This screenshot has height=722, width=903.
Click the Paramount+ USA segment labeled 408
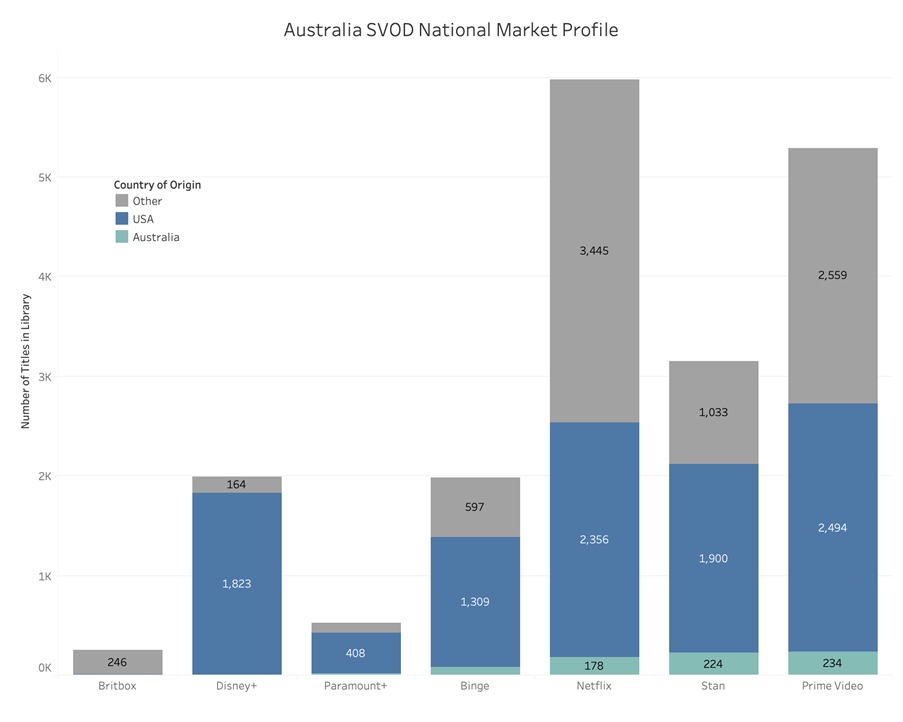356,653
